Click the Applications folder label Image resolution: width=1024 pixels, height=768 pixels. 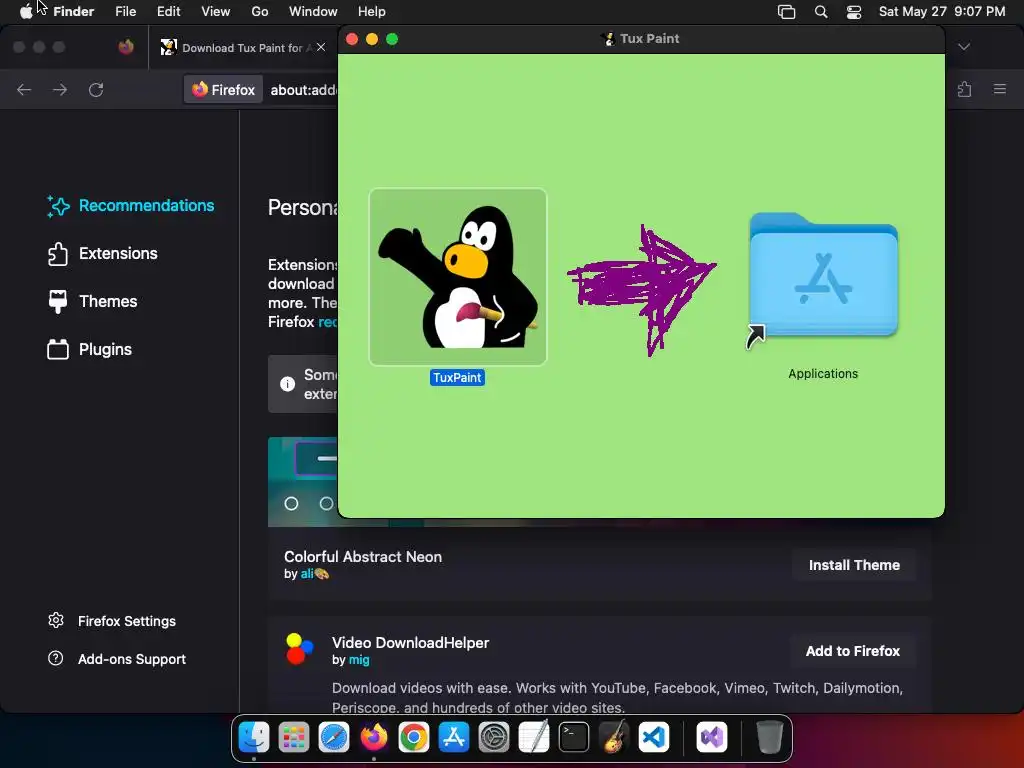click(x=823, y=374)
